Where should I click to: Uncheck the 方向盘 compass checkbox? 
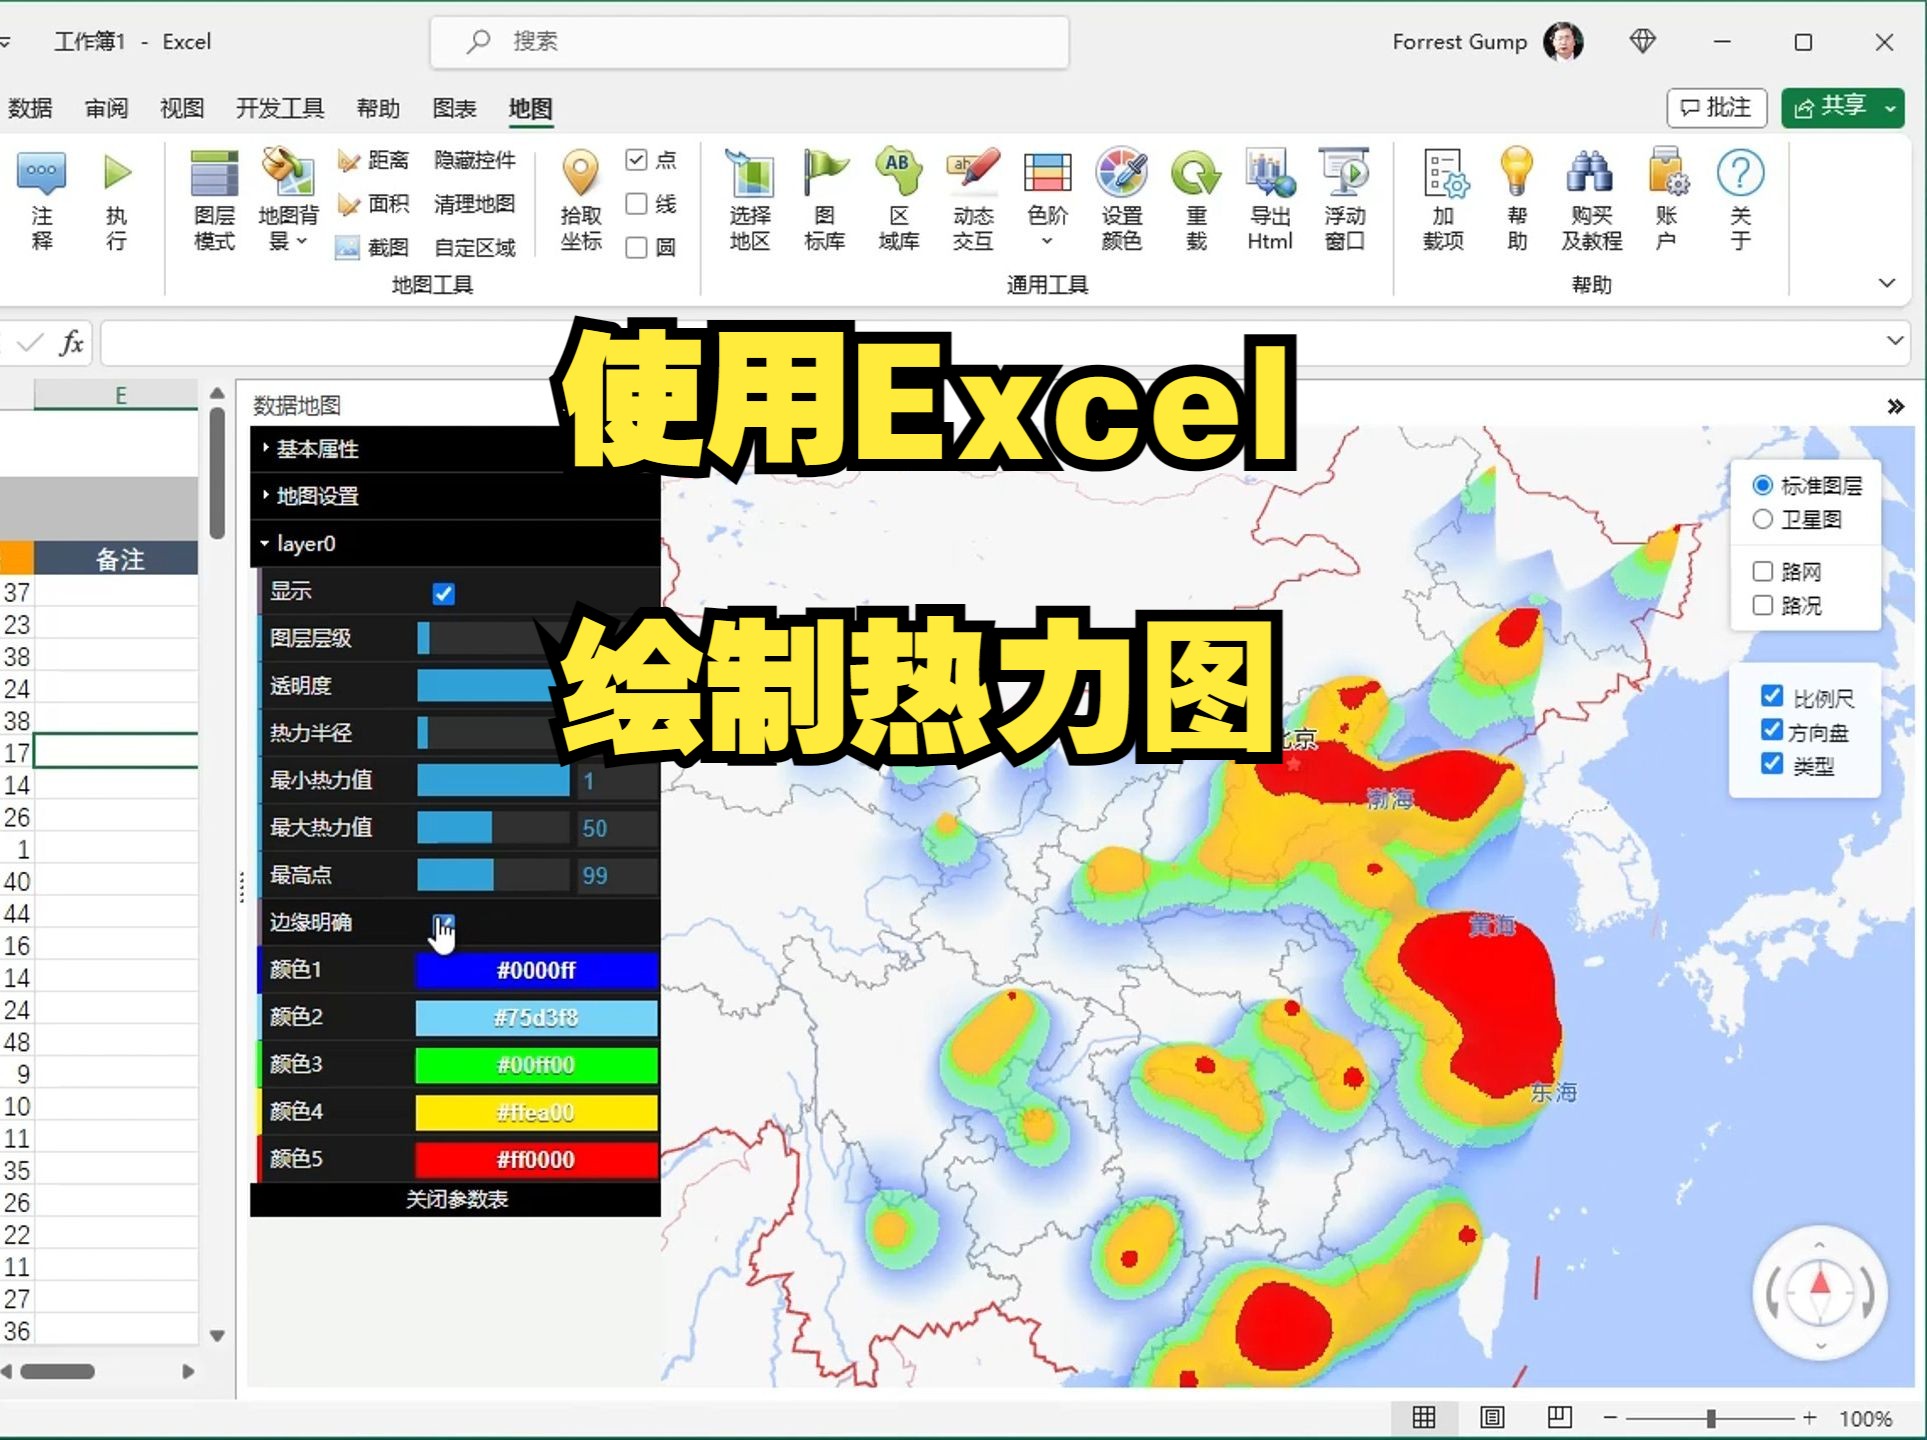[x=1772, y=730]
